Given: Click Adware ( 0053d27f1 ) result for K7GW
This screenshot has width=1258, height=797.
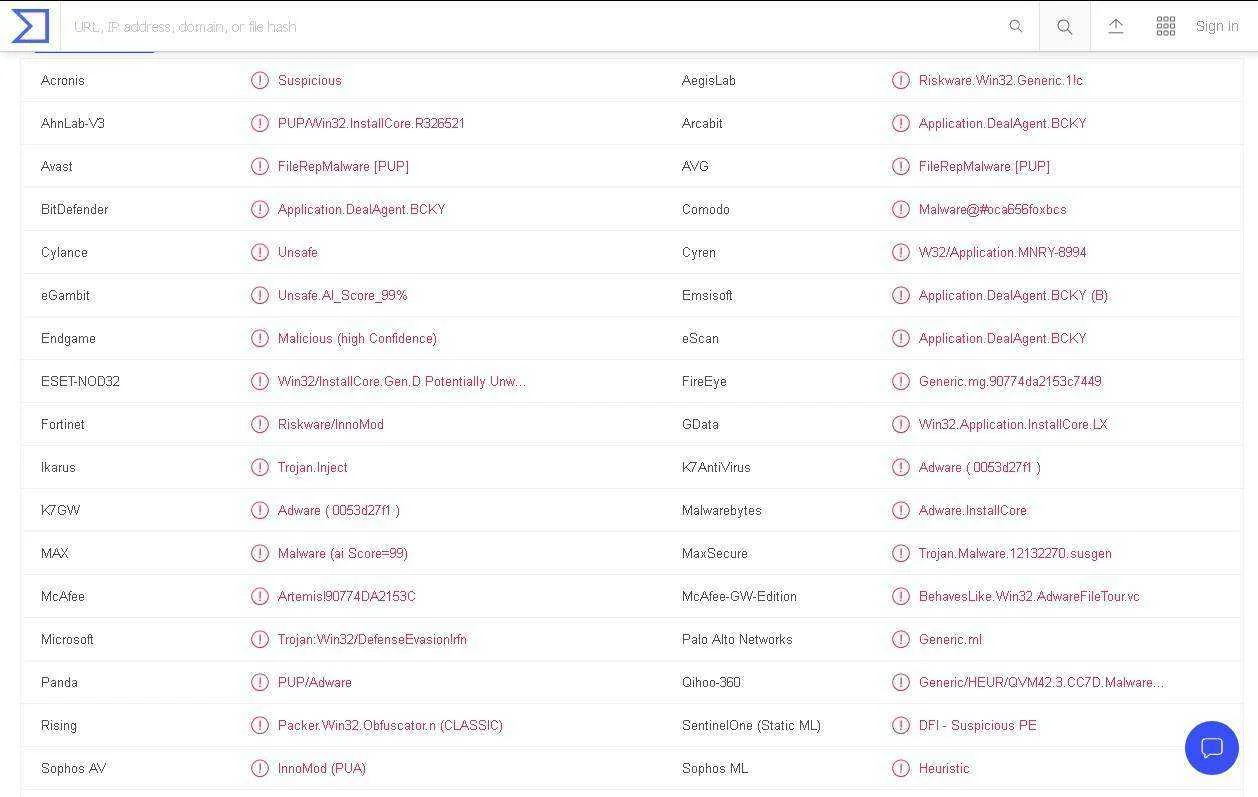Looking at the screenshot, I should pos(339,510).
